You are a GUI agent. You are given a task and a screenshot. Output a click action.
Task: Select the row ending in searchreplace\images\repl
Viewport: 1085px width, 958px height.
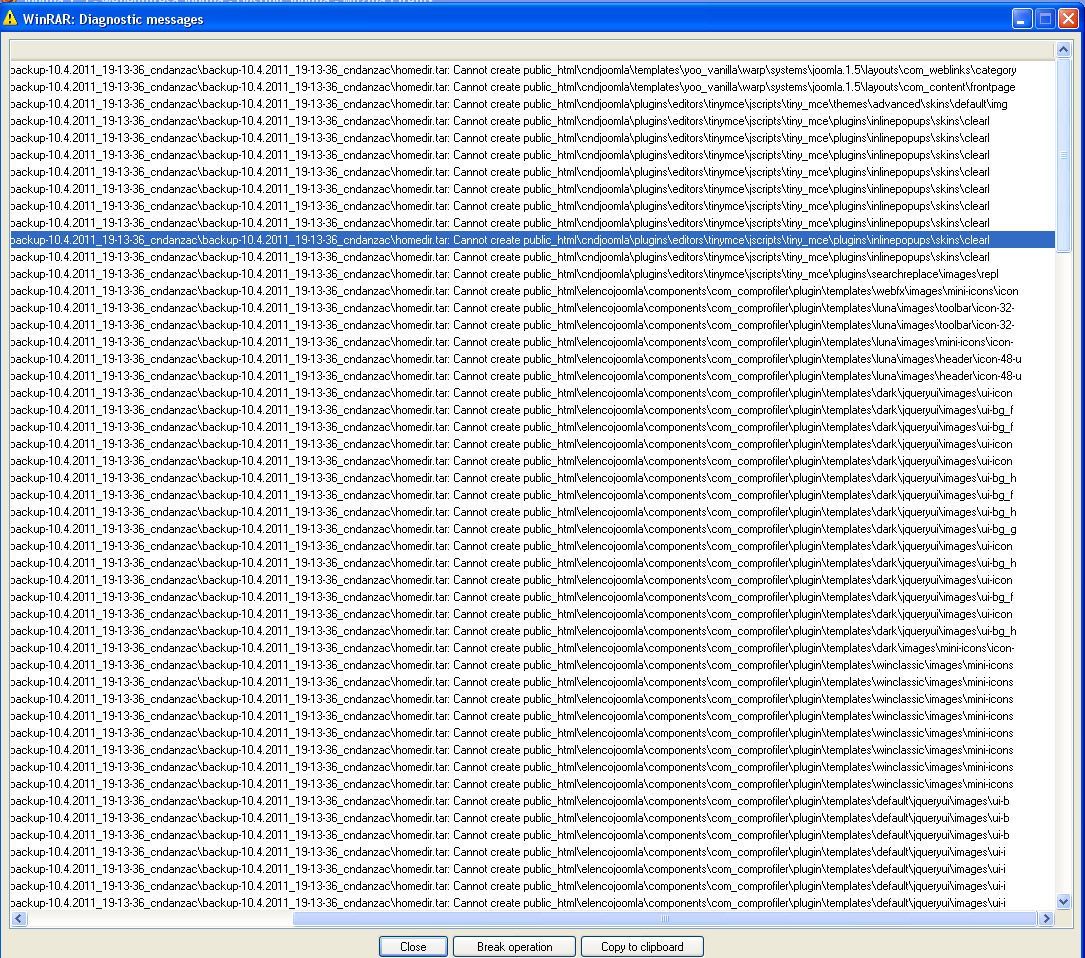tap(532, 274)
